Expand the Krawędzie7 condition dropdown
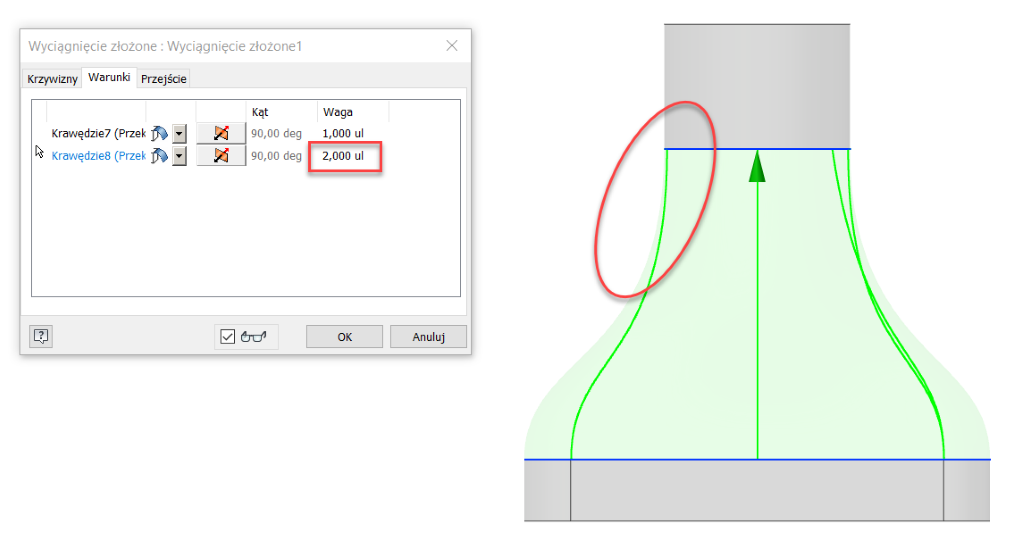The image size is (1024, 542). pos(179,133)
